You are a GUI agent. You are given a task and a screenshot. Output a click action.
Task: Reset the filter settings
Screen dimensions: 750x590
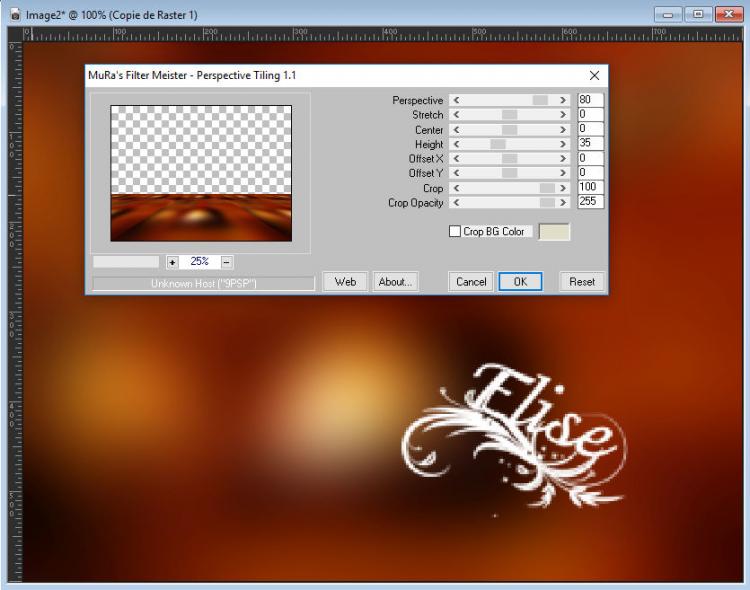[x=582, y=282]
